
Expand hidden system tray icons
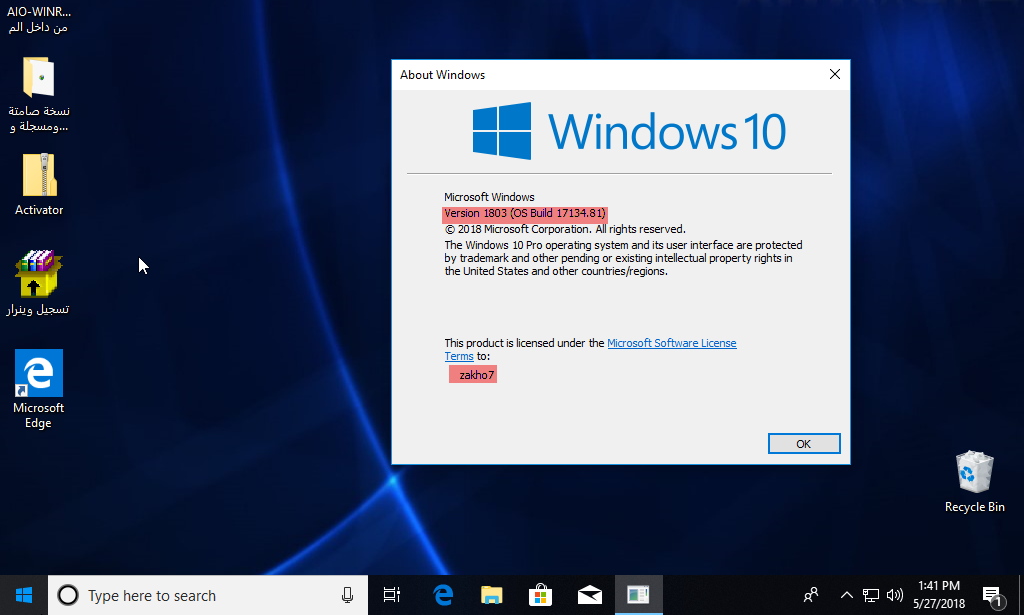pos(846,595)
